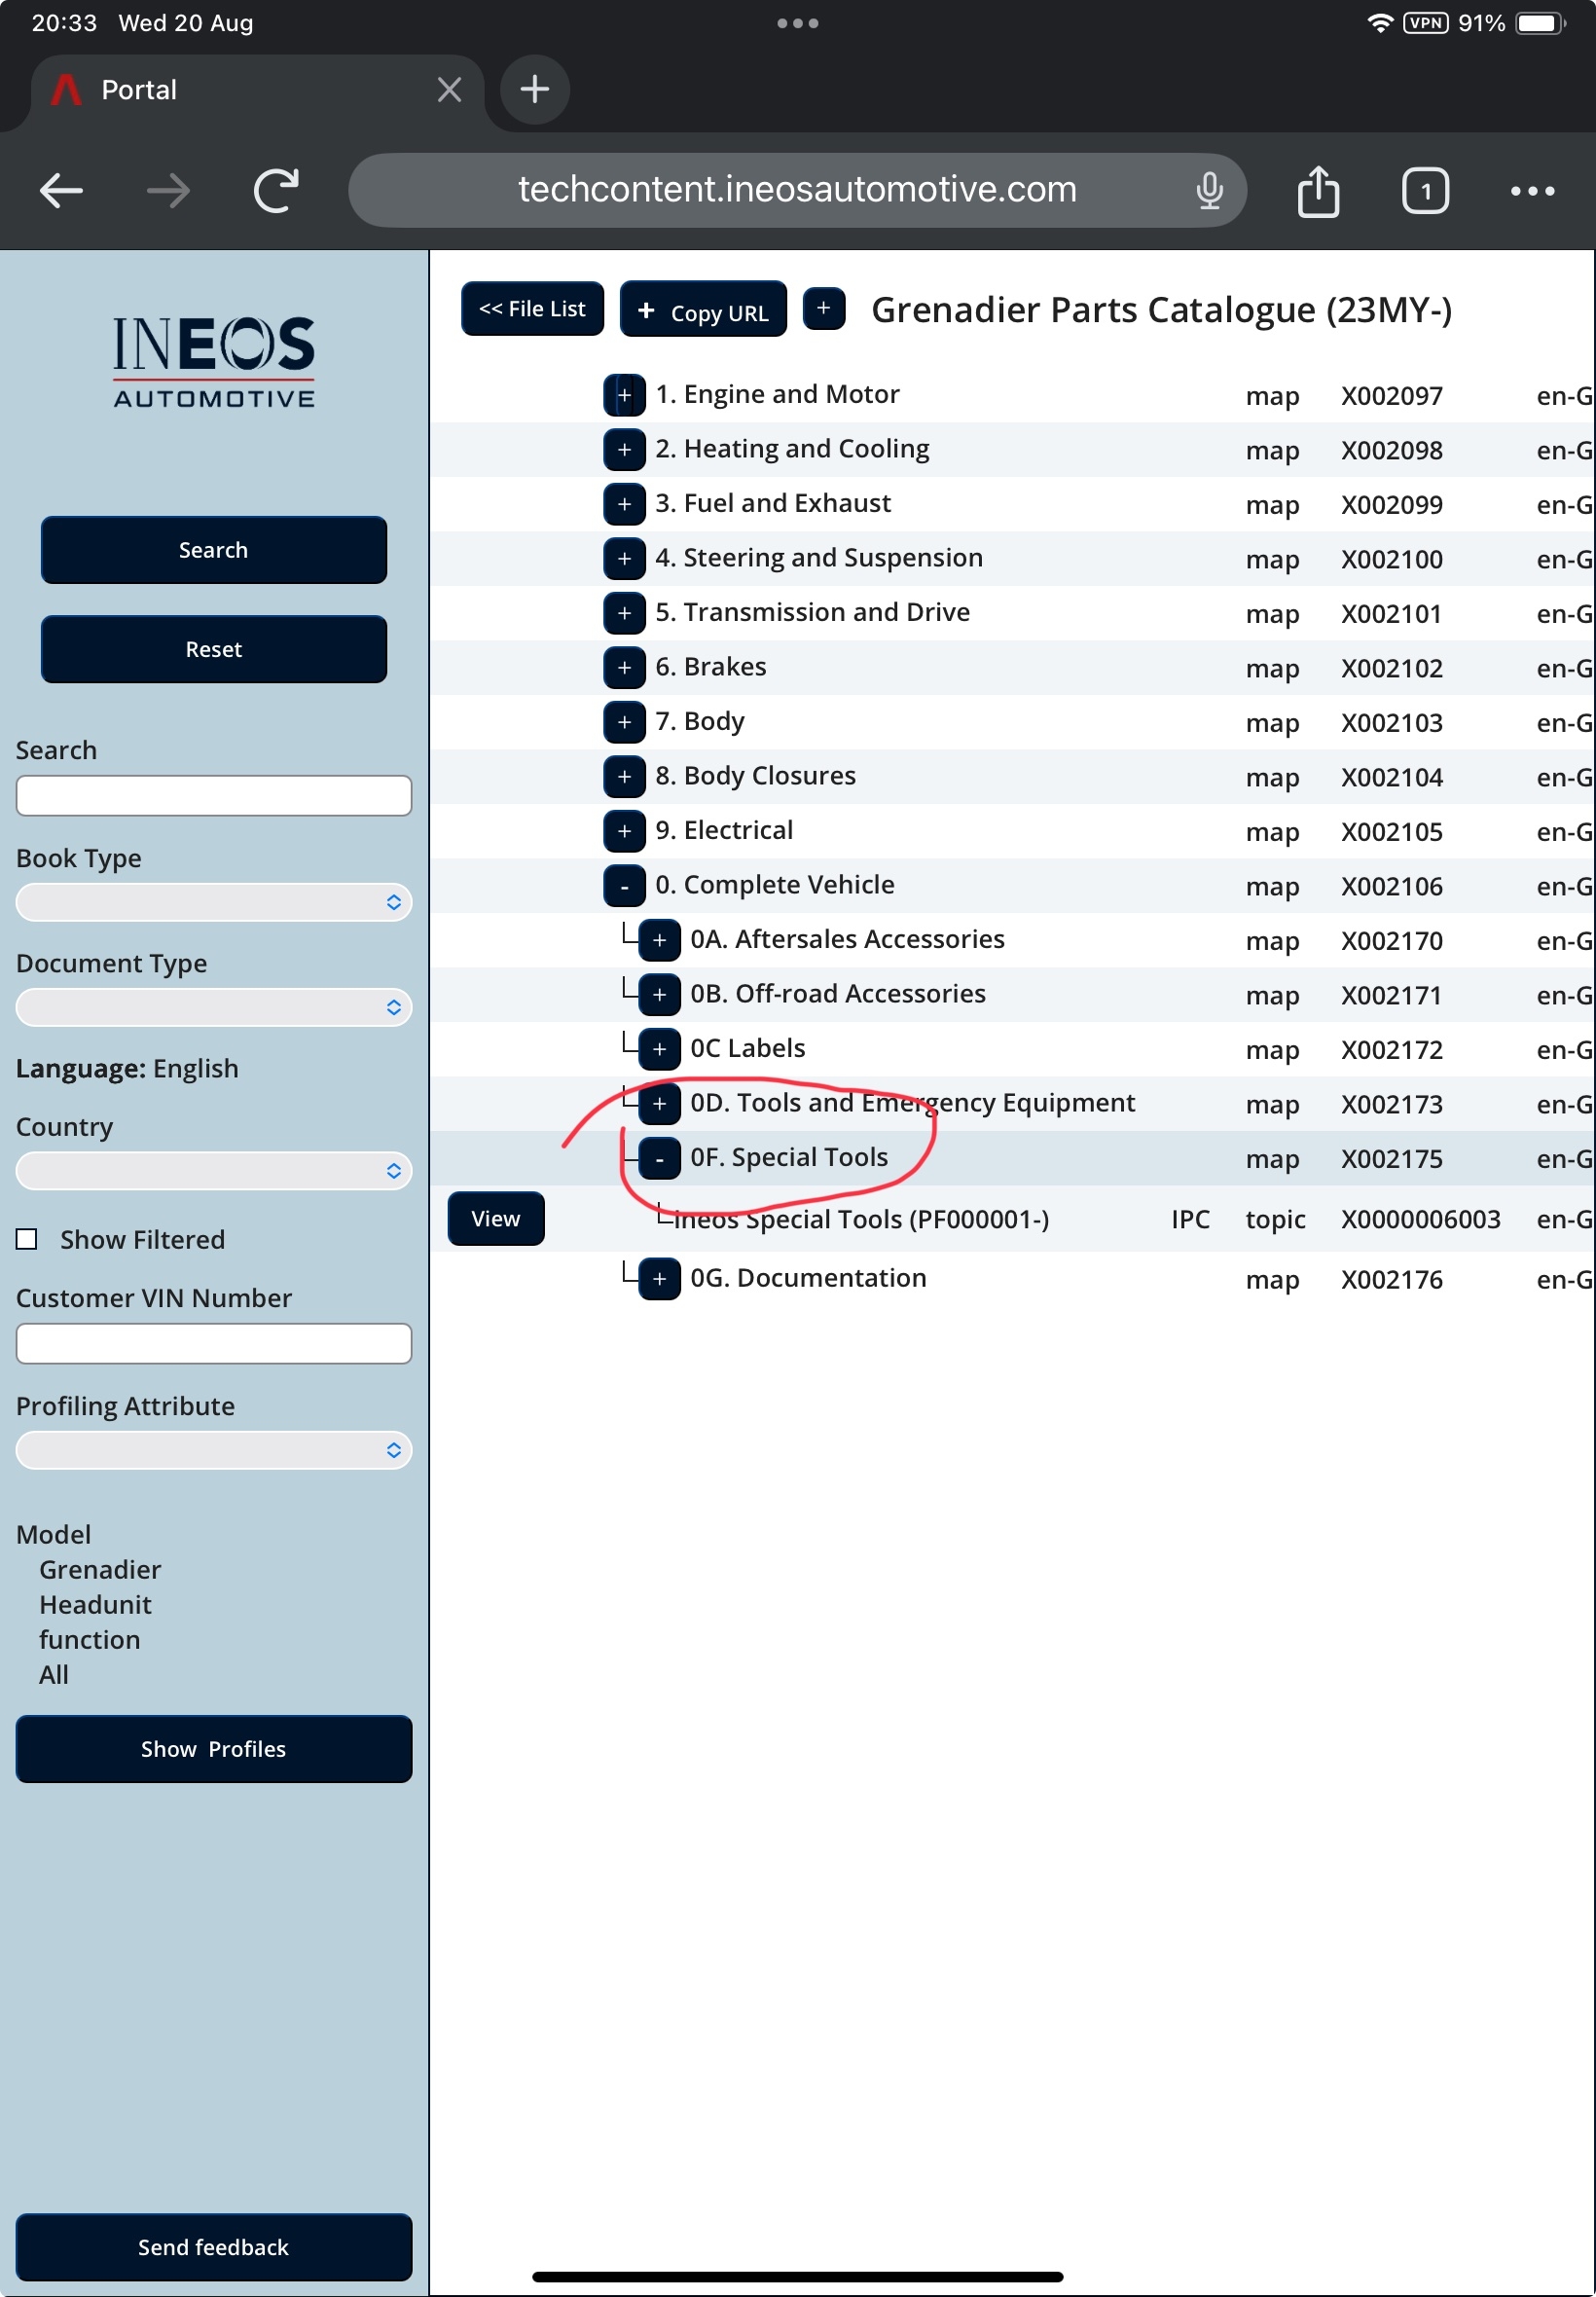Viewport: 1596px width, 2297px height.
Task: View Ineos Special Tools topic
Action: 496,1219
